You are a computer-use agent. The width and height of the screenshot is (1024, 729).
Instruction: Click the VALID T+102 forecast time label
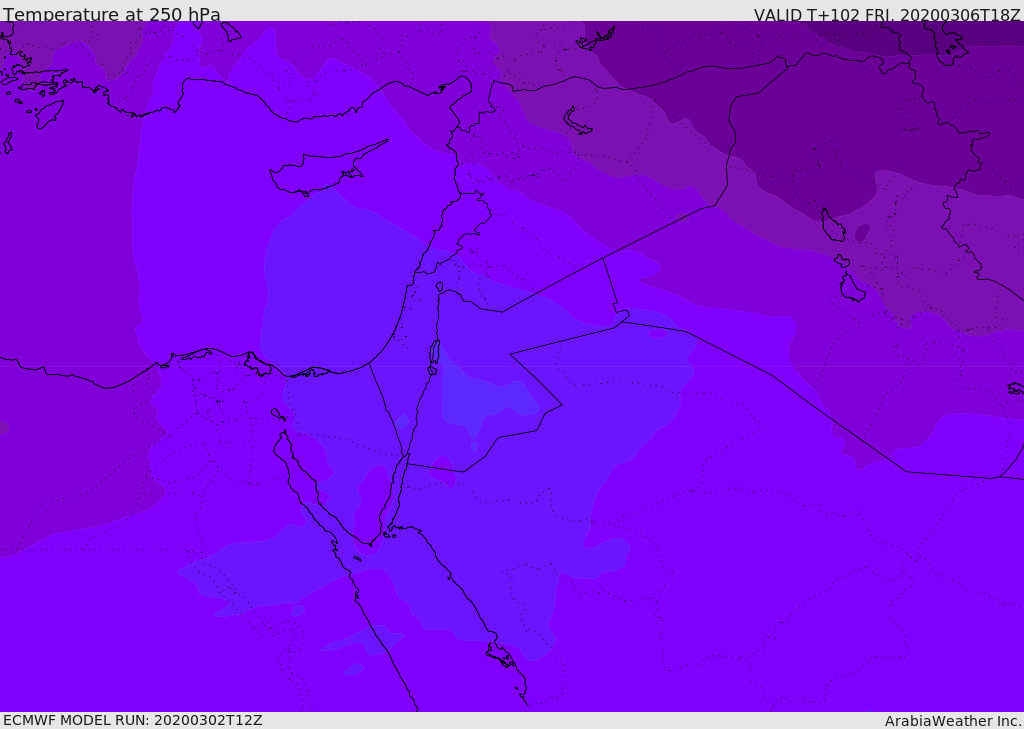887,15
